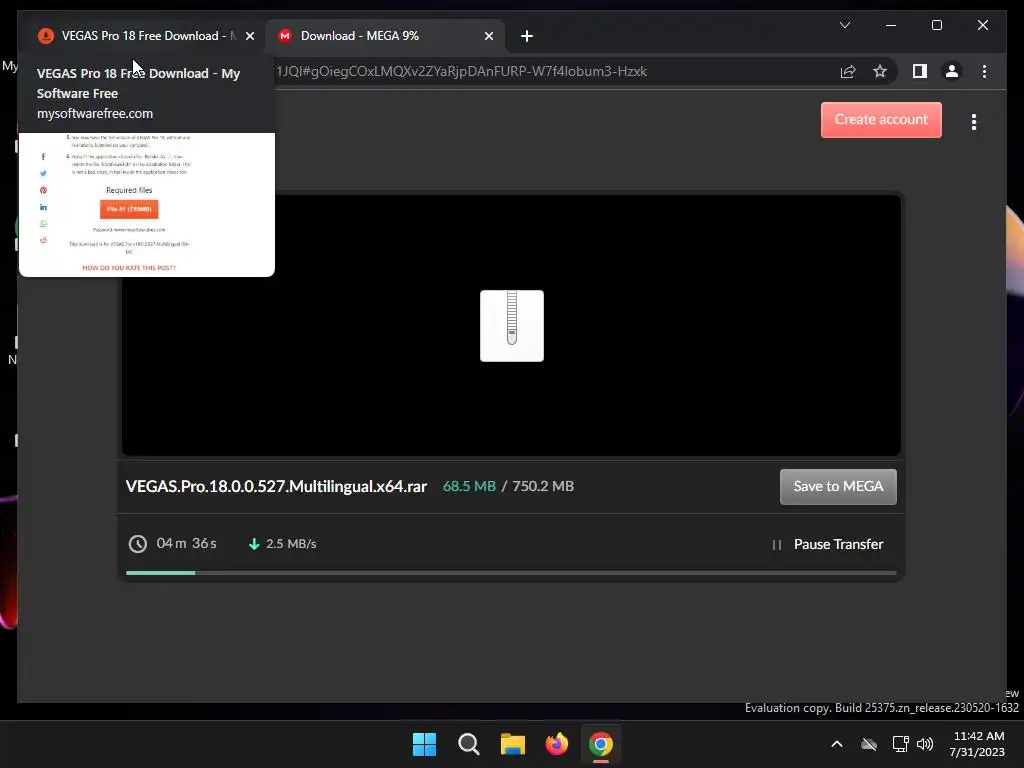Click the tab hover preview thumbnail
The height and width of the screenshot is (768, 1024).
(147, 204)
